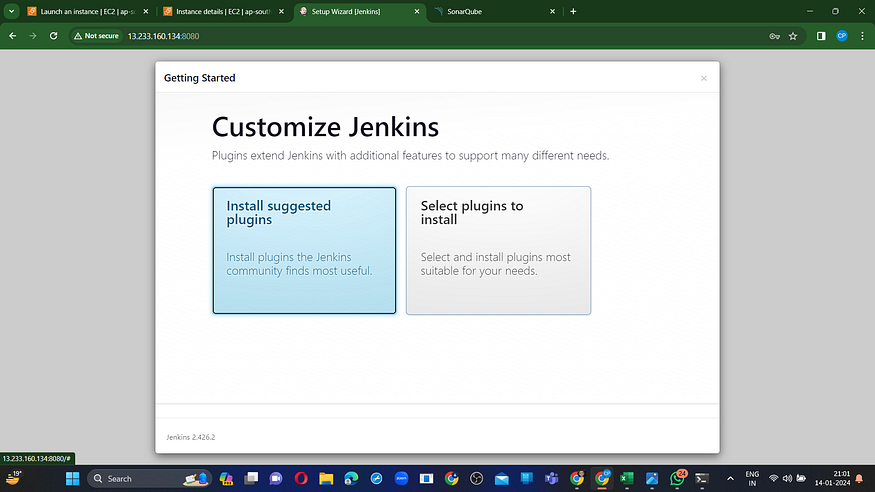Image resolution: width=875 pixels, height=492 pixels.
Task: Open Opera browser from taskbar
Action: 301,479
